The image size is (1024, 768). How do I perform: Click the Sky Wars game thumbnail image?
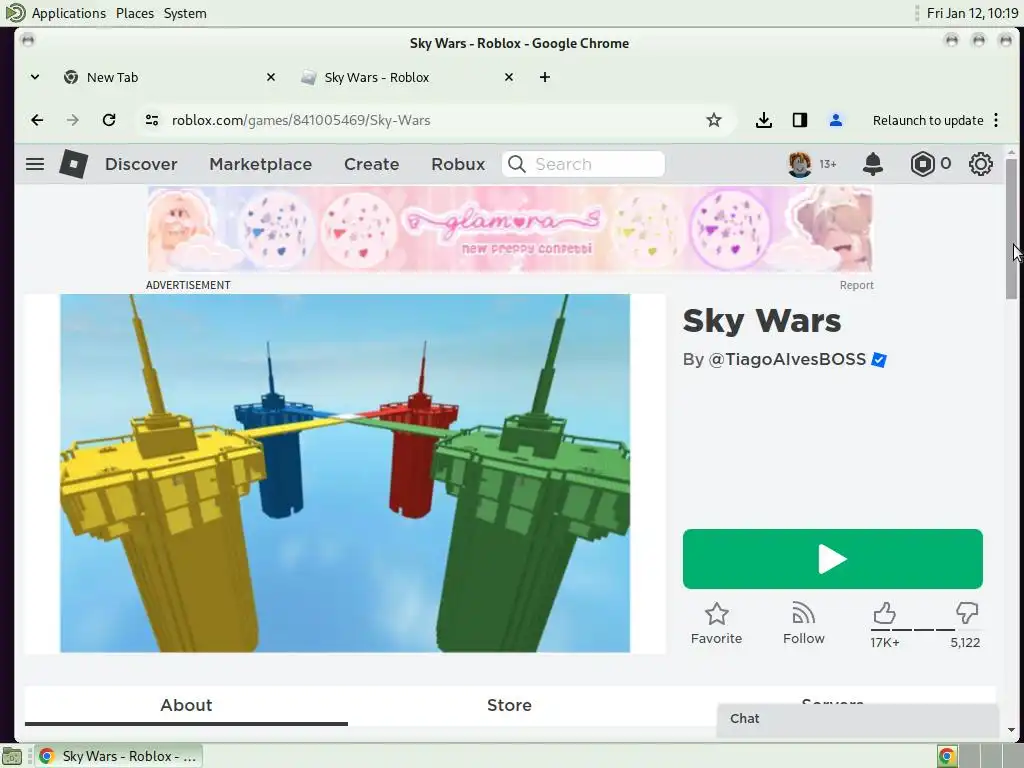click(x=345, y=473)
